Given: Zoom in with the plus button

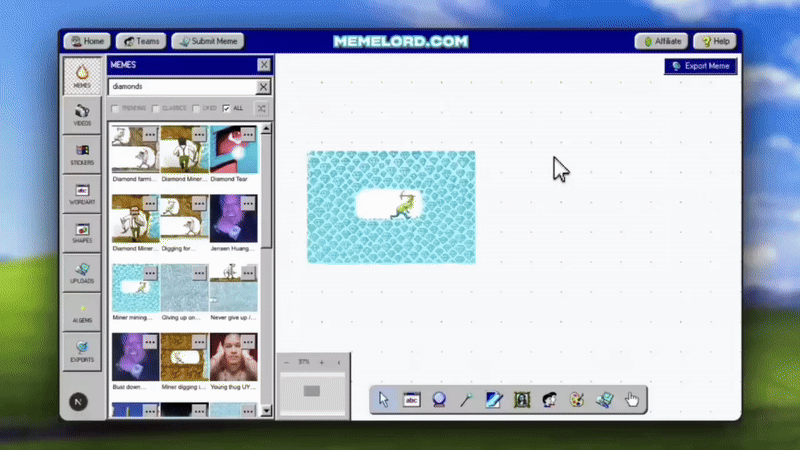Looking at the screenshot, I should [321, 362].
